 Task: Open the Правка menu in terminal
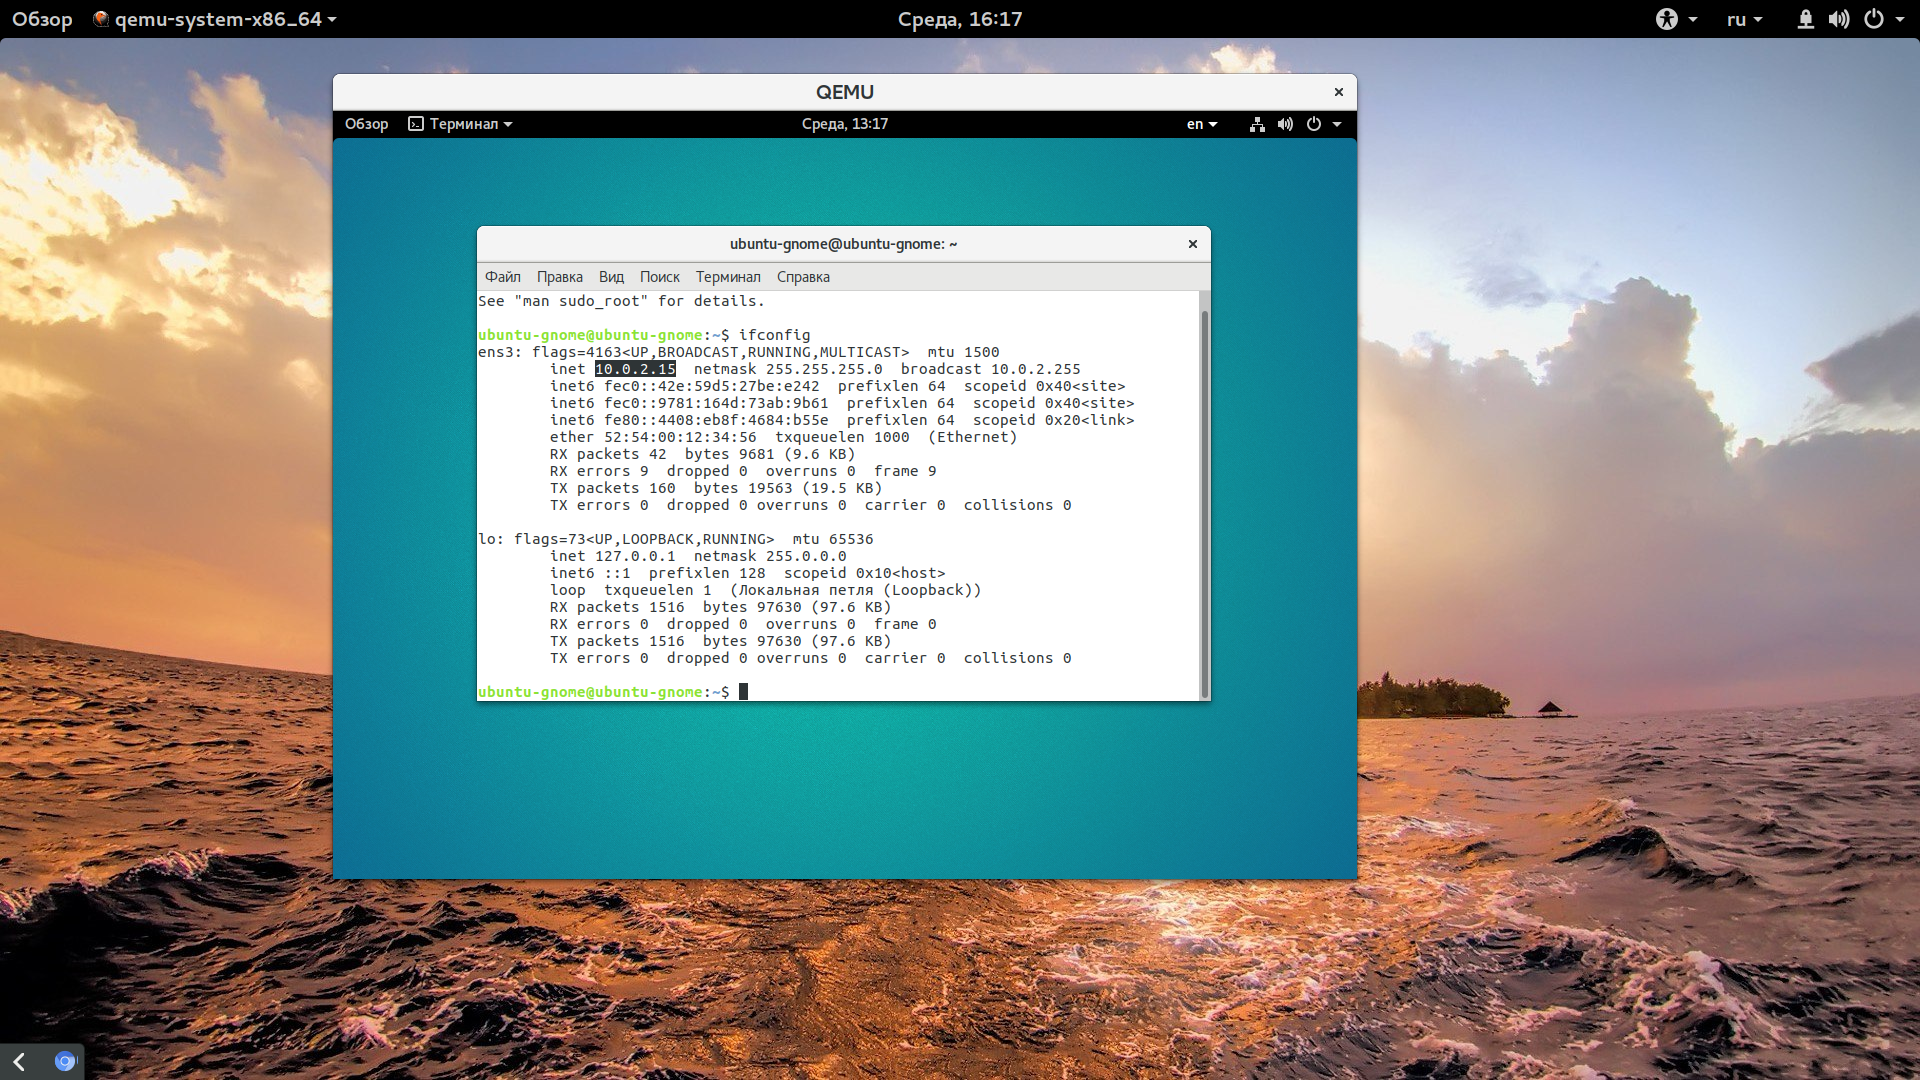click(x=559, y=277)
